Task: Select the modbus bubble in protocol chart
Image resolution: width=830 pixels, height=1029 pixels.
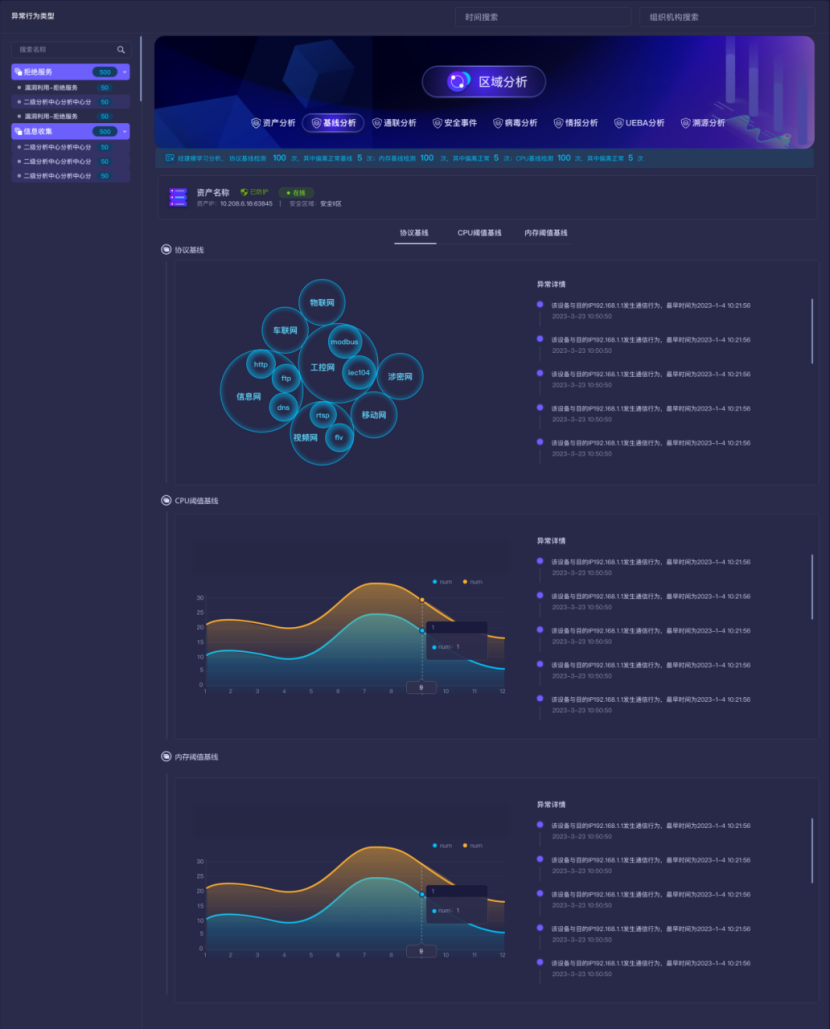Action: [x=344, y=342]
